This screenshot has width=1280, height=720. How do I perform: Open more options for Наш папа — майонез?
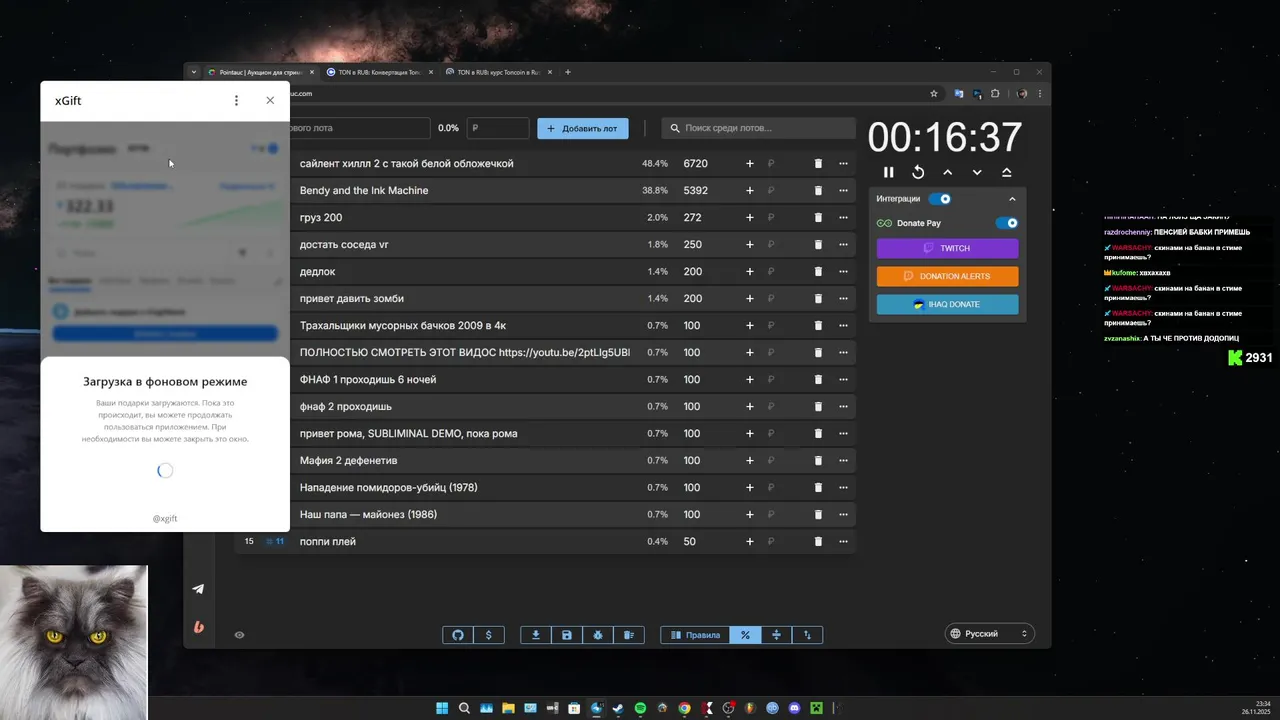point(843,514)
